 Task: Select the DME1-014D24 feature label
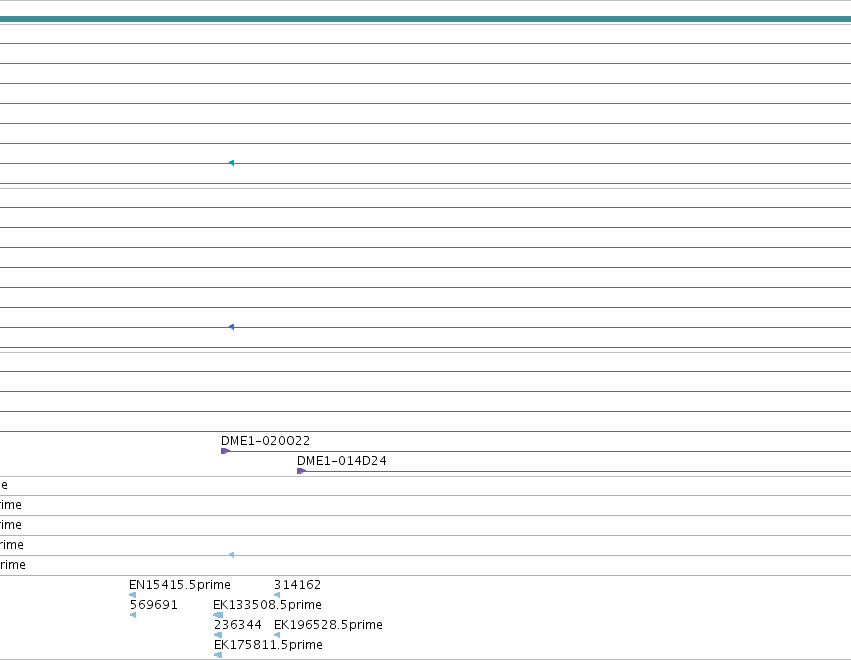tap(341, 461)
